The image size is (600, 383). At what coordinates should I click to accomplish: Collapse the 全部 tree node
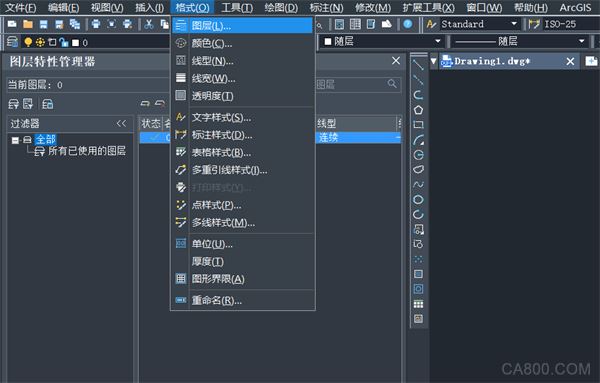point(15,140)
